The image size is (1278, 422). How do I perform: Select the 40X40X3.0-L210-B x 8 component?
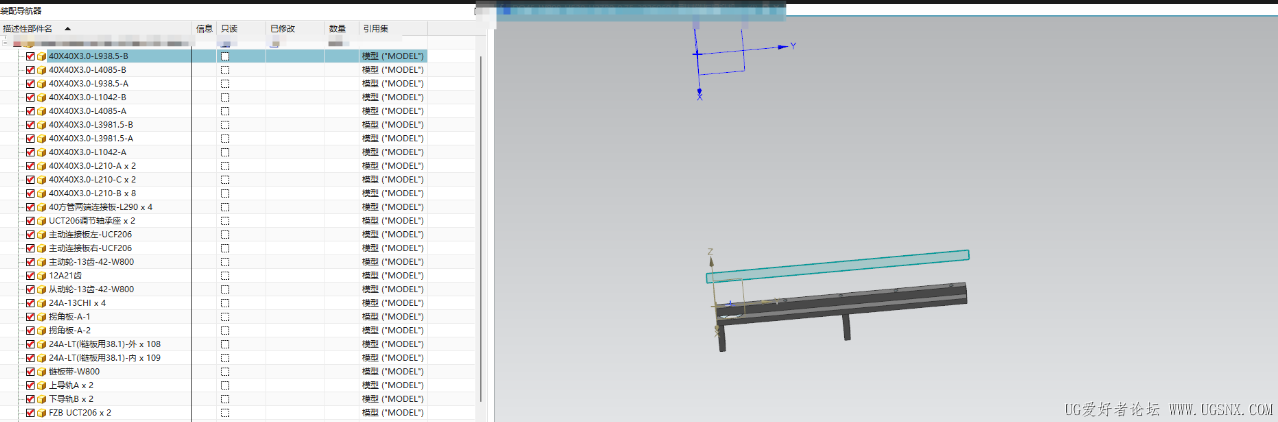[92, 193]
